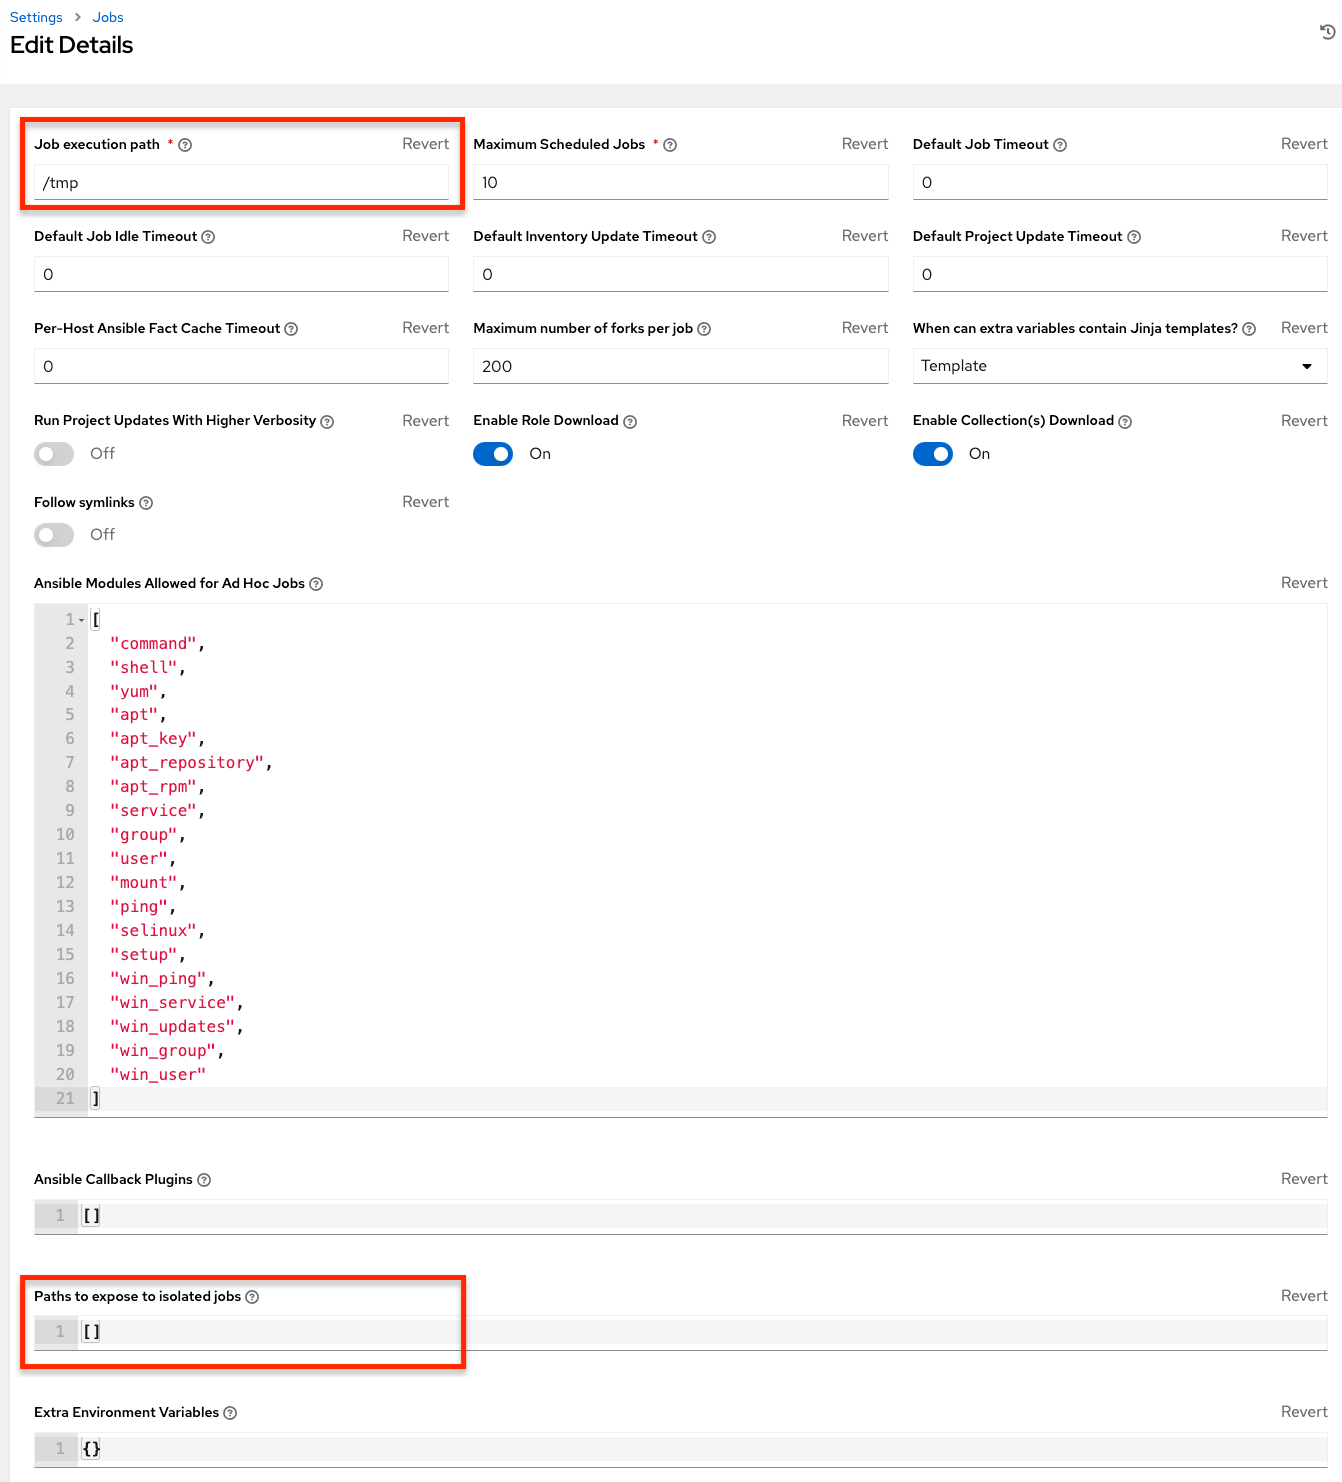Show help for Enable Role Download
This screenshot has height=1482, width=1342.
click(x=630, y=422)
